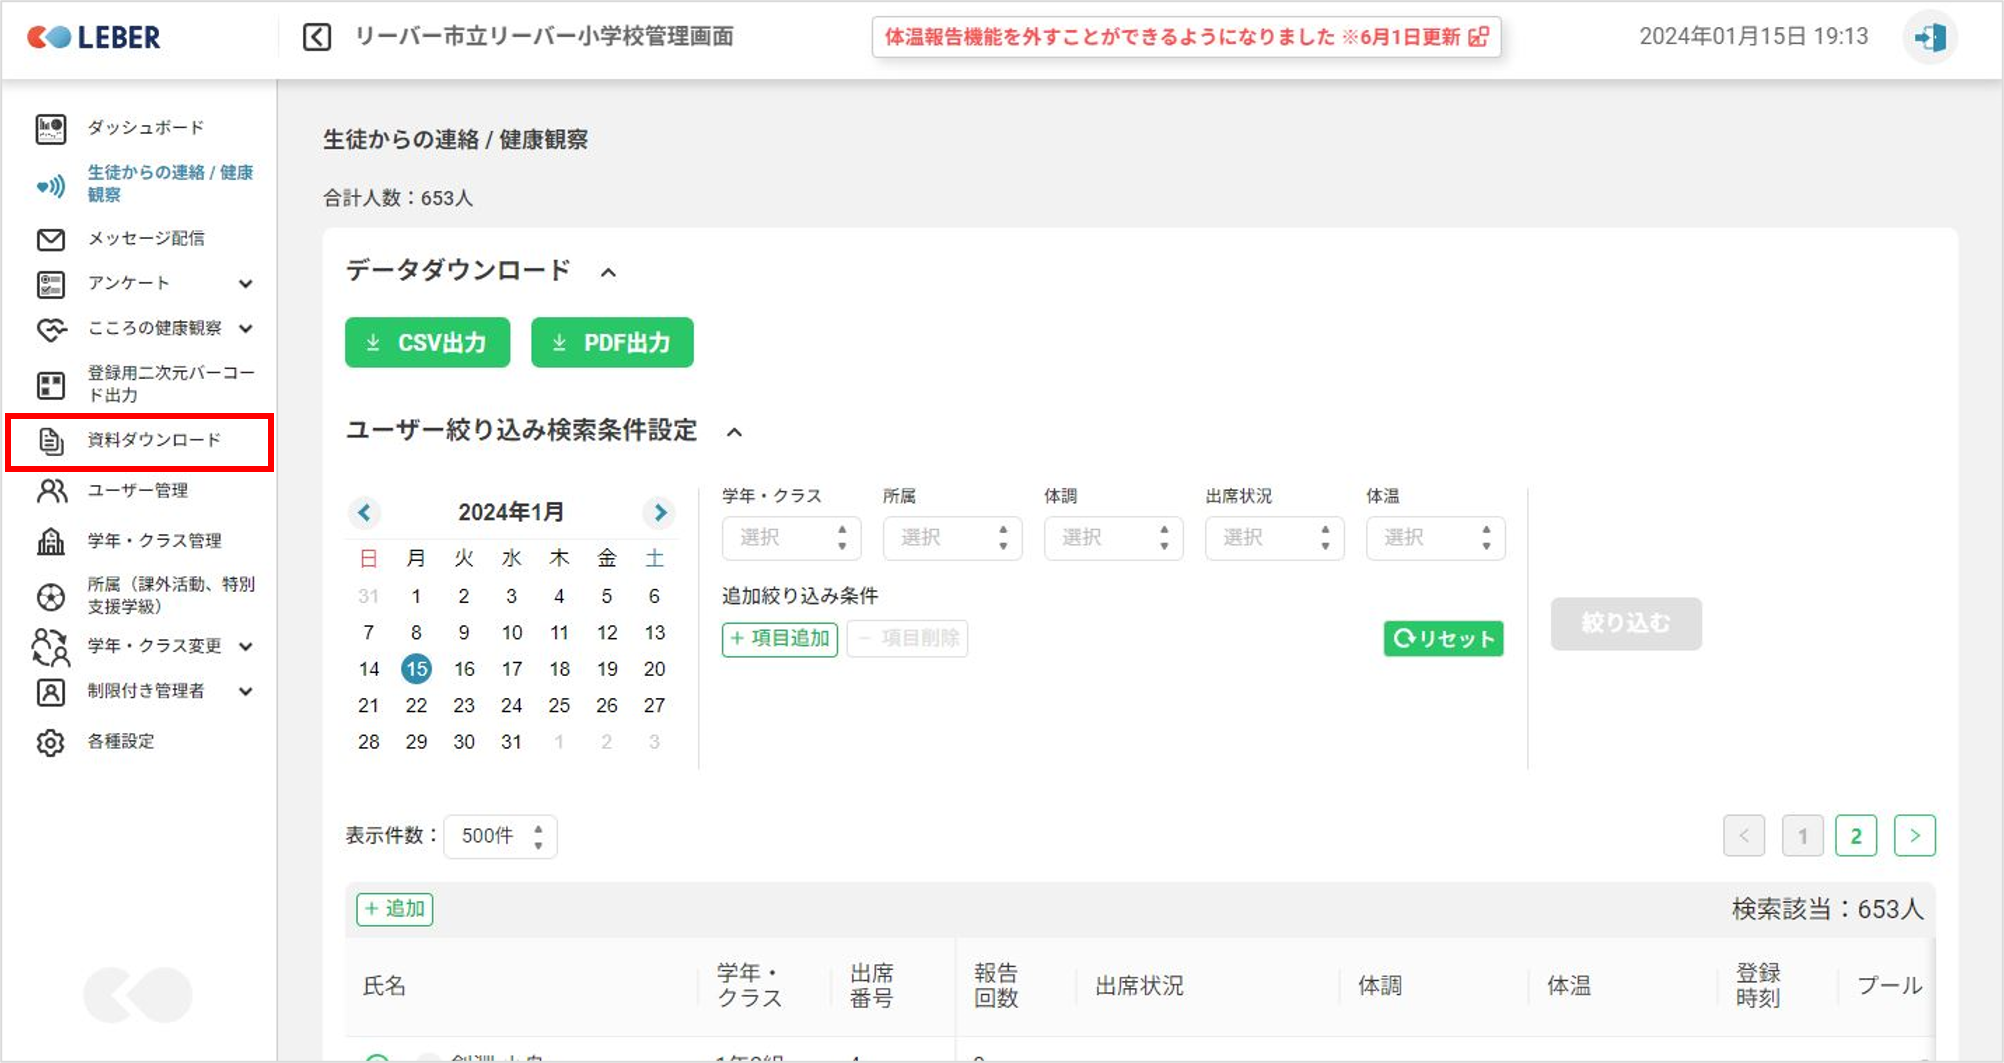The height and width of the screenshot is (1063, 2004).
Task: Go to previous month in calendar
Action: click(364, 513)
